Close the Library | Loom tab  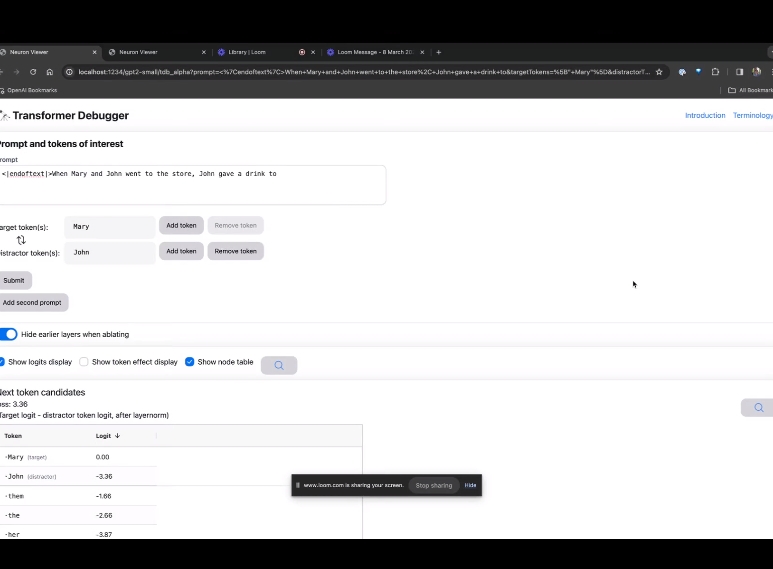coord(313,52)
